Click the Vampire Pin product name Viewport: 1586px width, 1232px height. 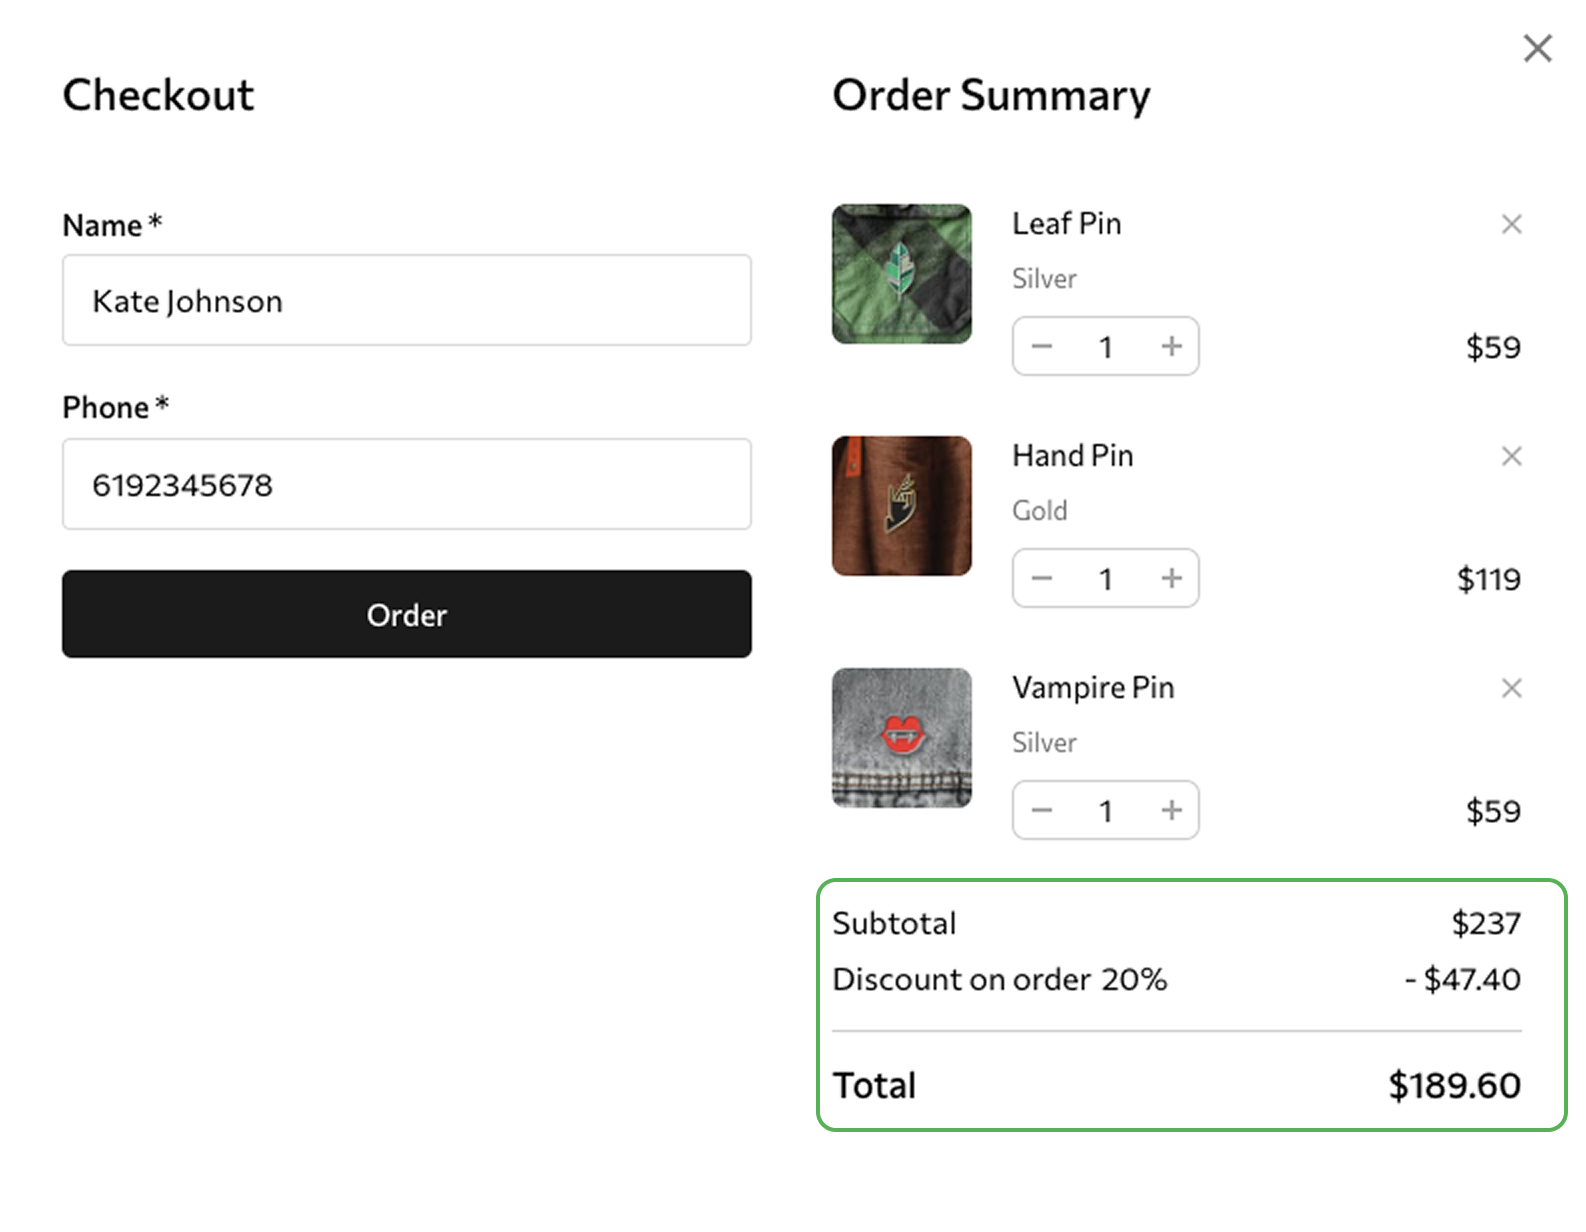tap(1093, 688)
